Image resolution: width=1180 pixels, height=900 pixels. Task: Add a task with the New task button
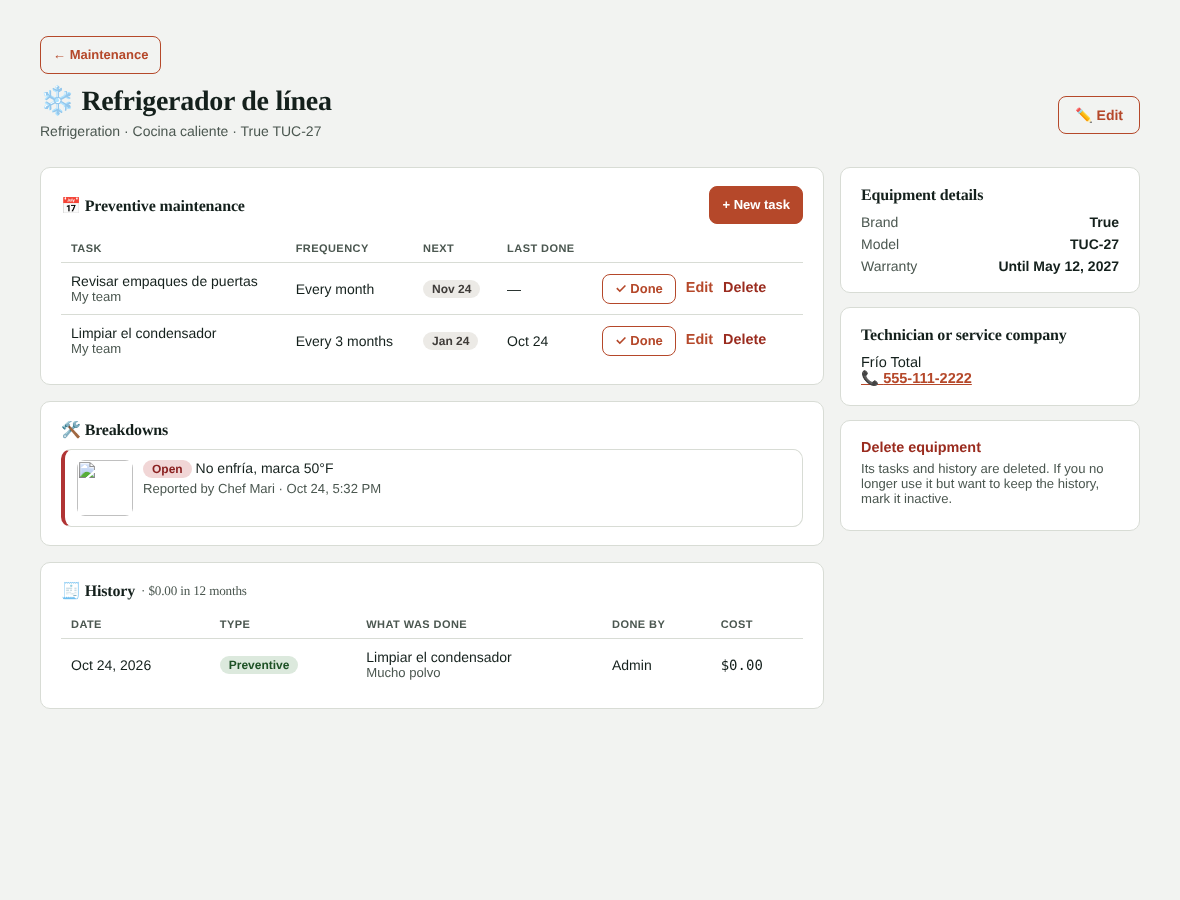pos(756,205)
